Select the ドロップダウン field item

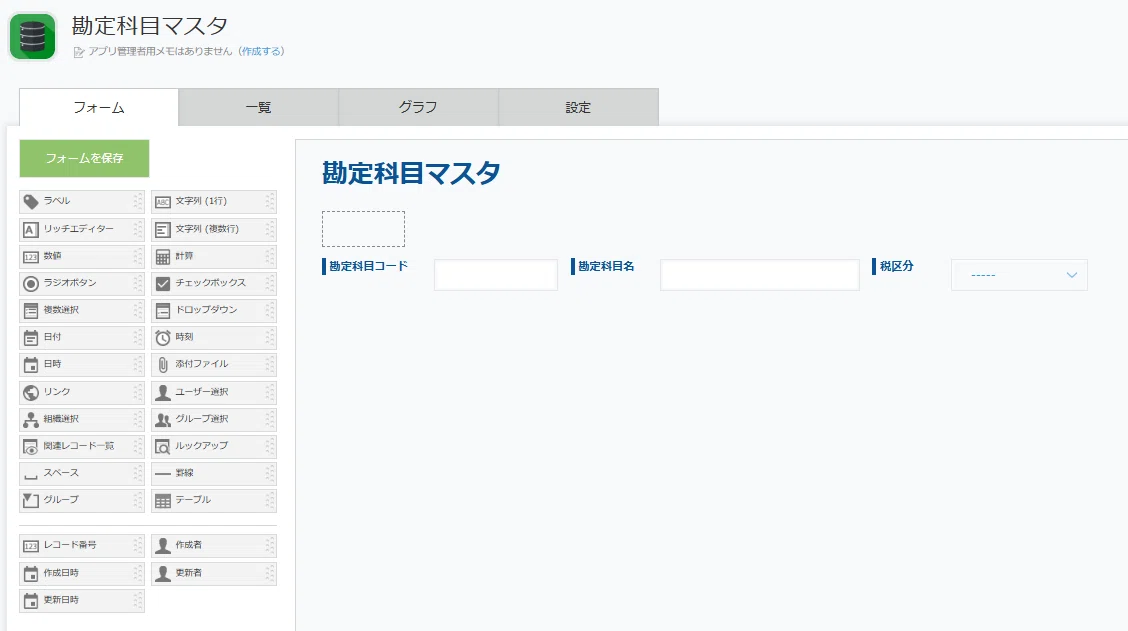pyautogui.click(x=214, y=311)
